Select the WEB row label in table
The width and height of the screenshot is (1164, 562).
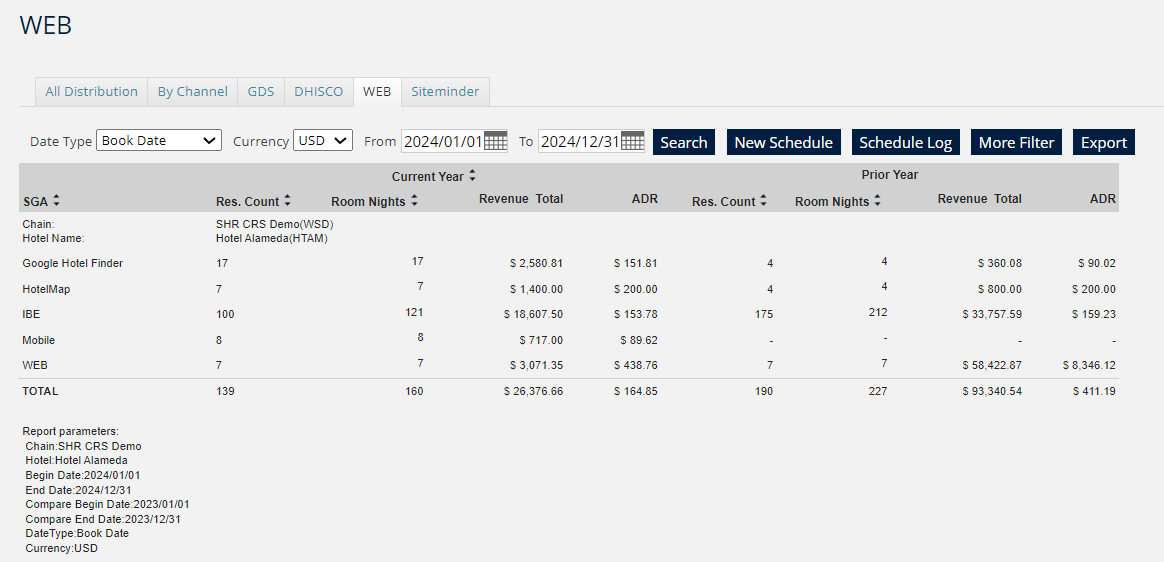[x=35, y=365]
